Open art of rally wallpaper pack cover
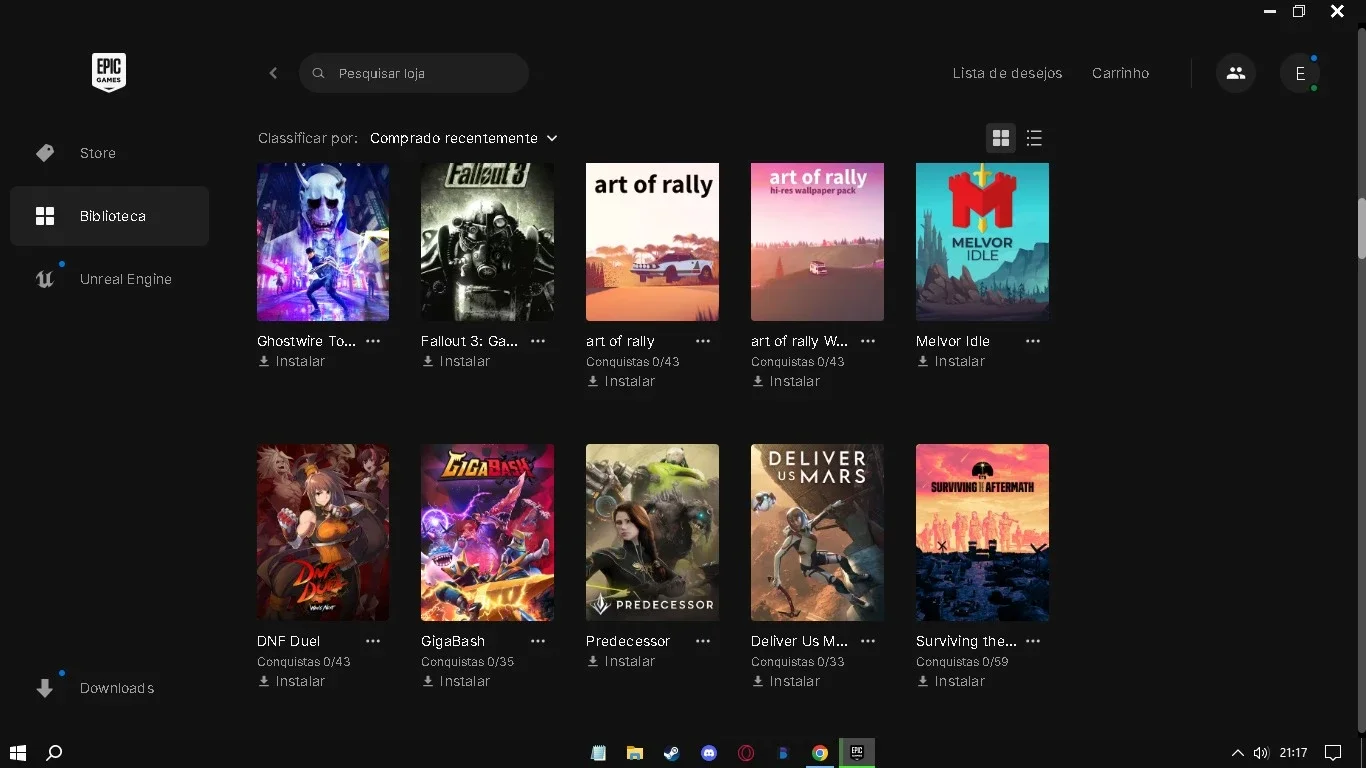Screen dimensions: 1366x768 coord(817,242)
